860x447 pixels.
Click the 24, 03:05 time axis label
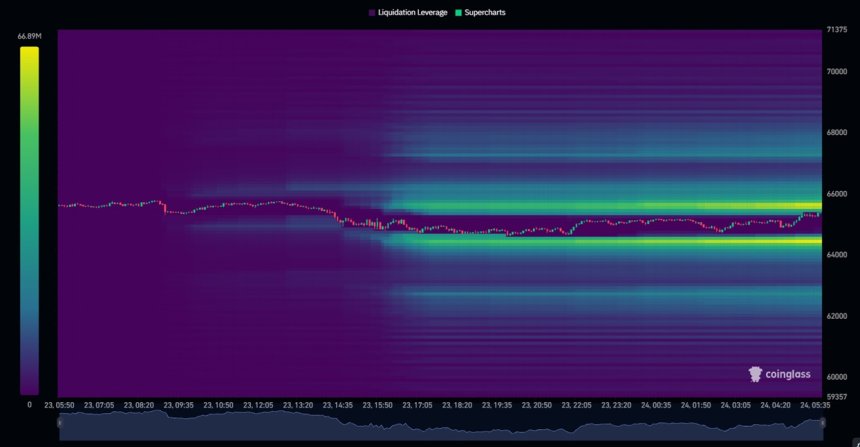735,405
